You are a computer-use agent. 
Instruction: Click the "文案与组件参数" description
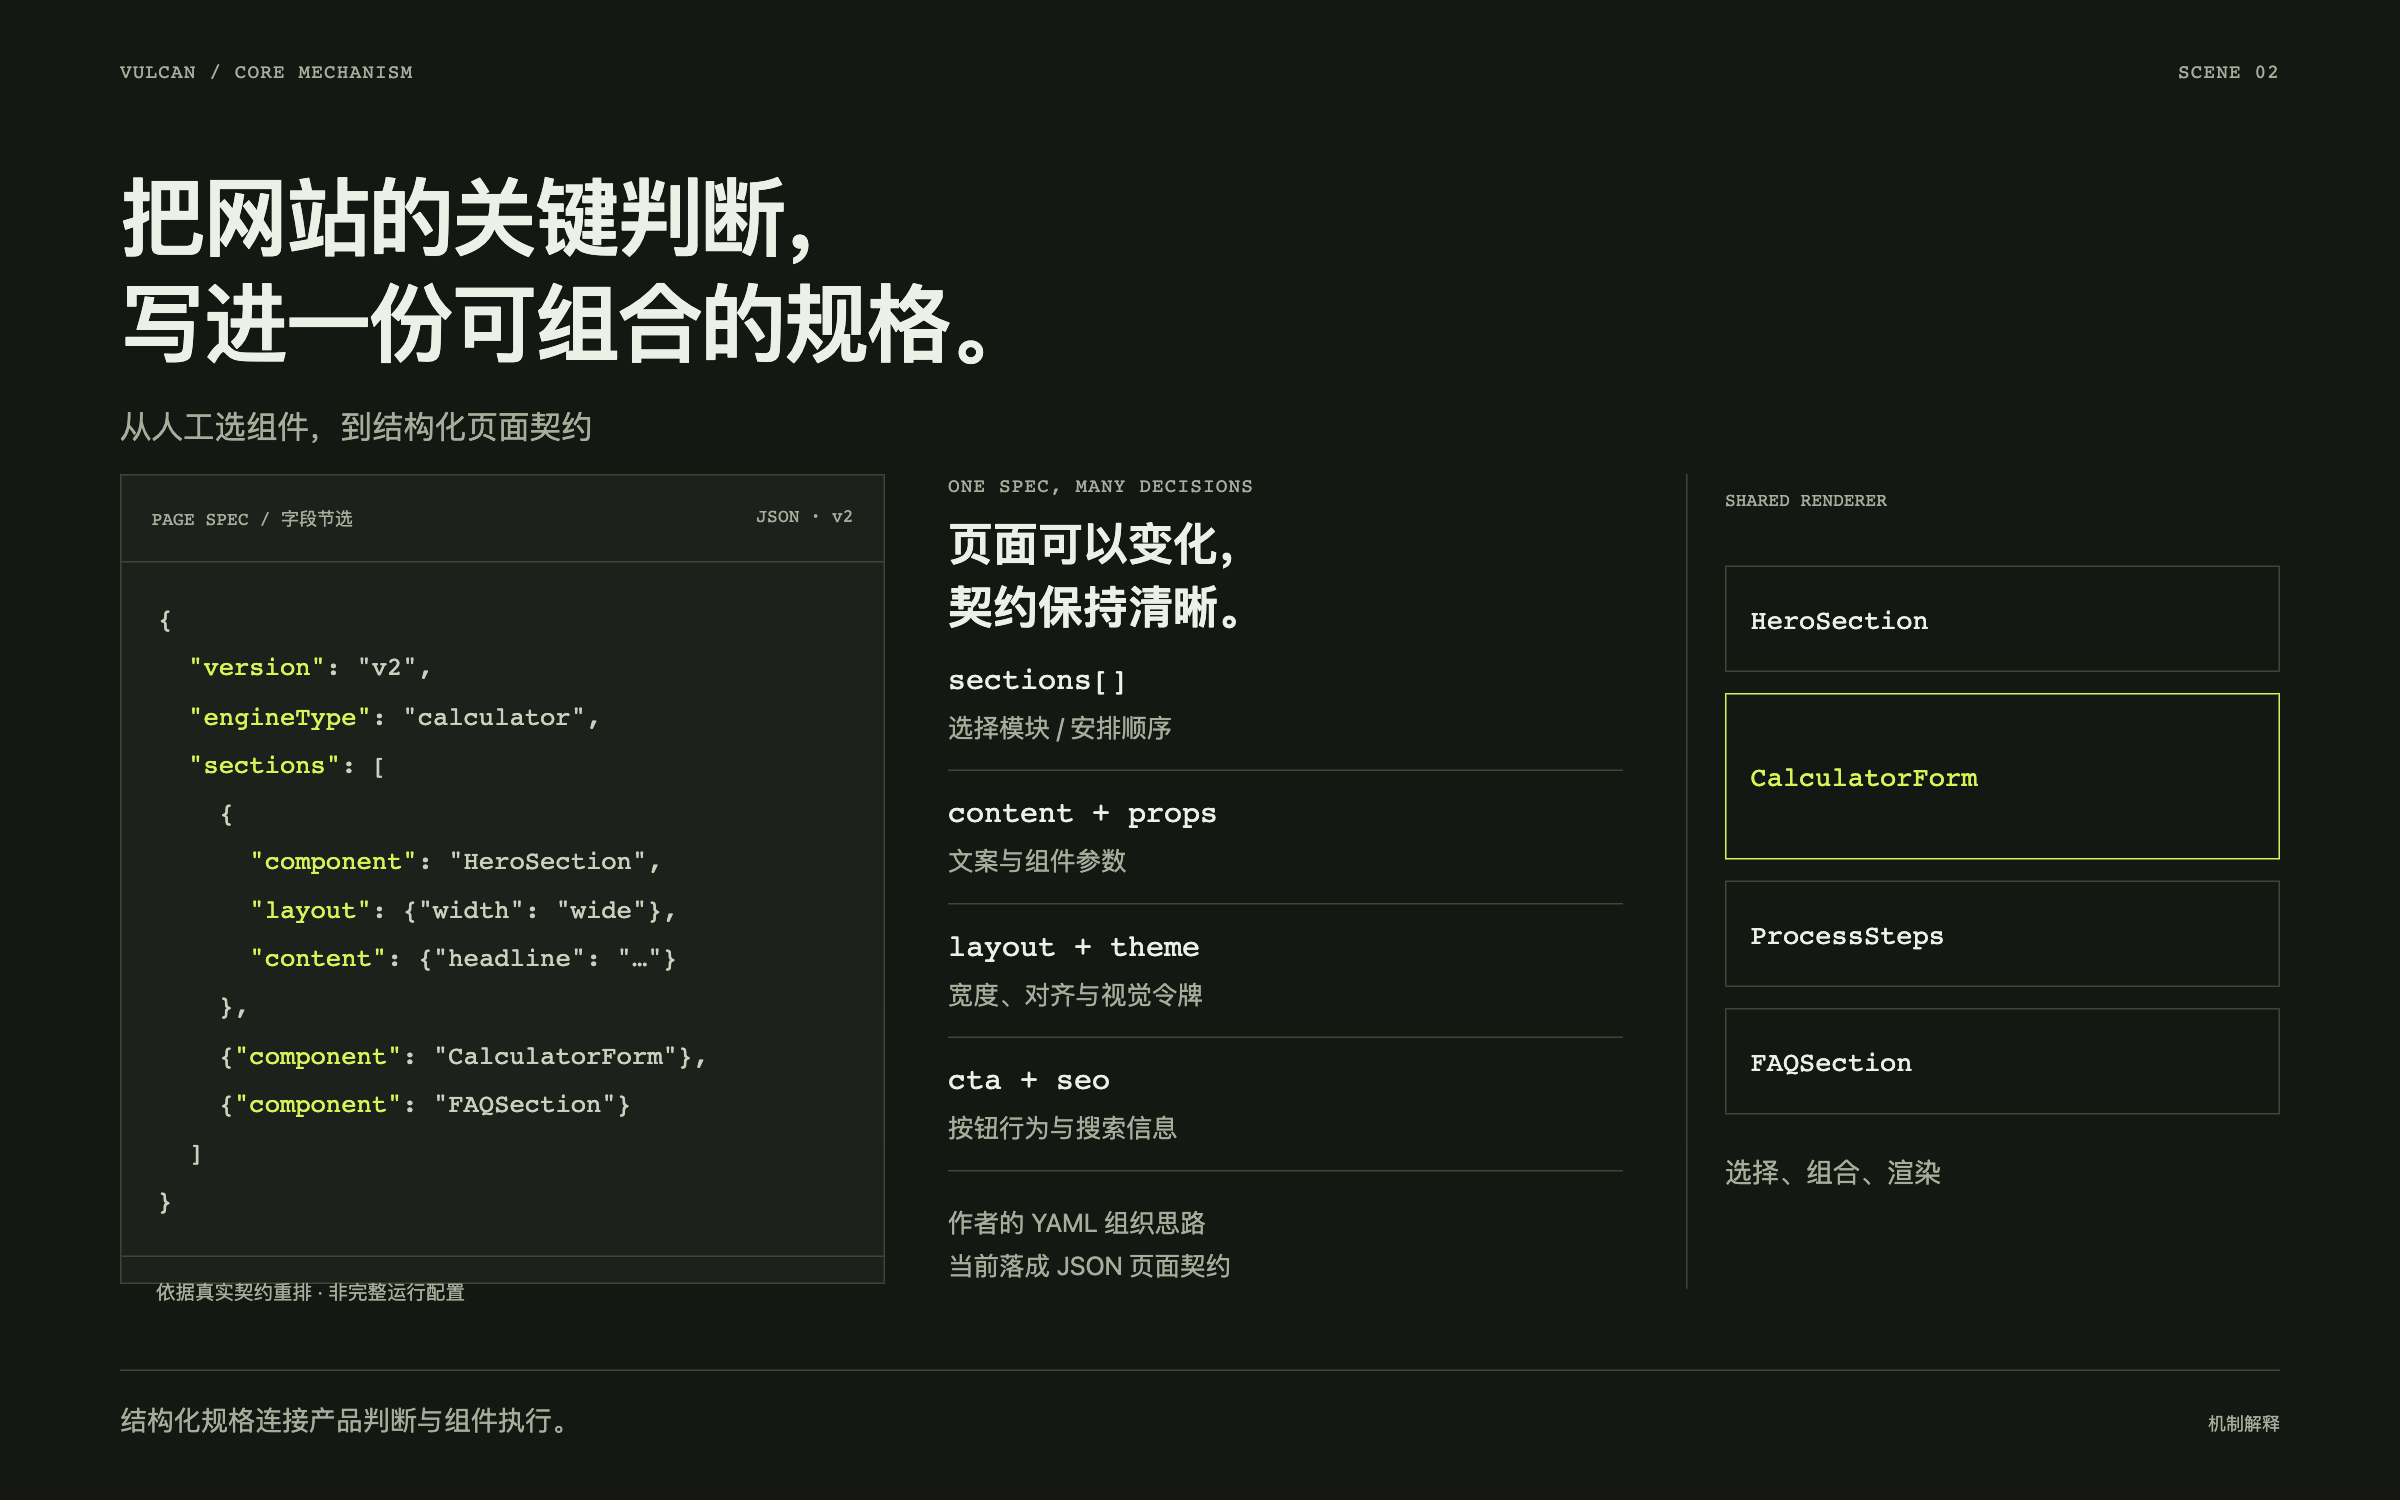click(x=1037, y=861)
